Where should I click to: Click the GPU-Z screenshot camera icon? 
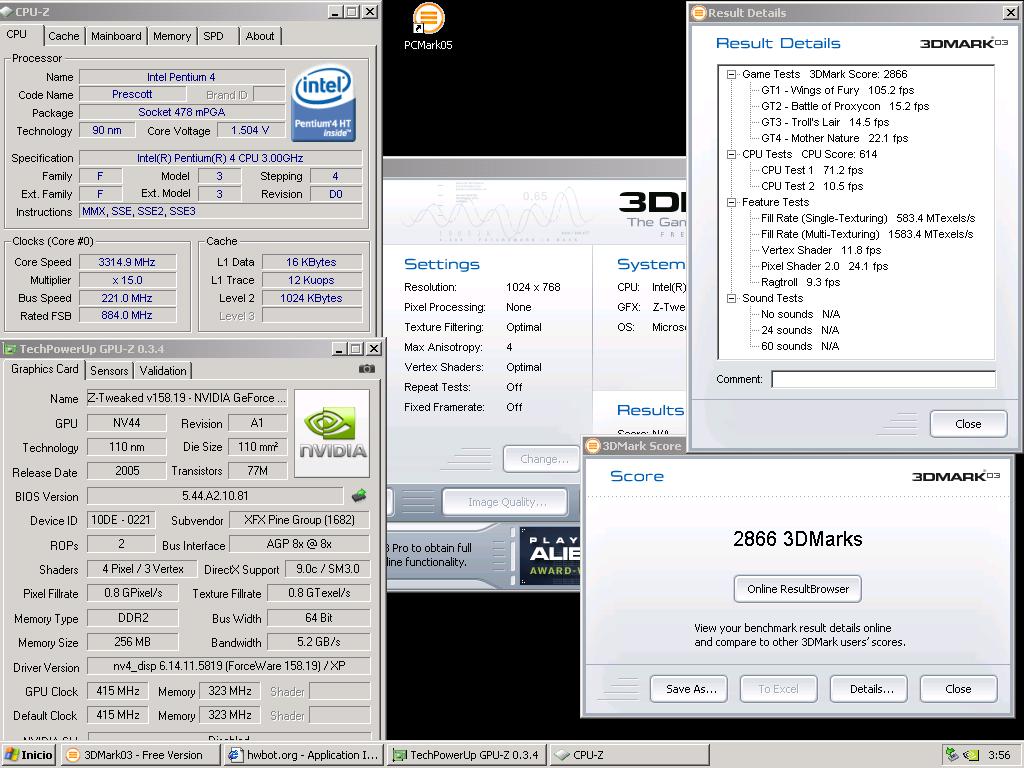tap(366, 369)
